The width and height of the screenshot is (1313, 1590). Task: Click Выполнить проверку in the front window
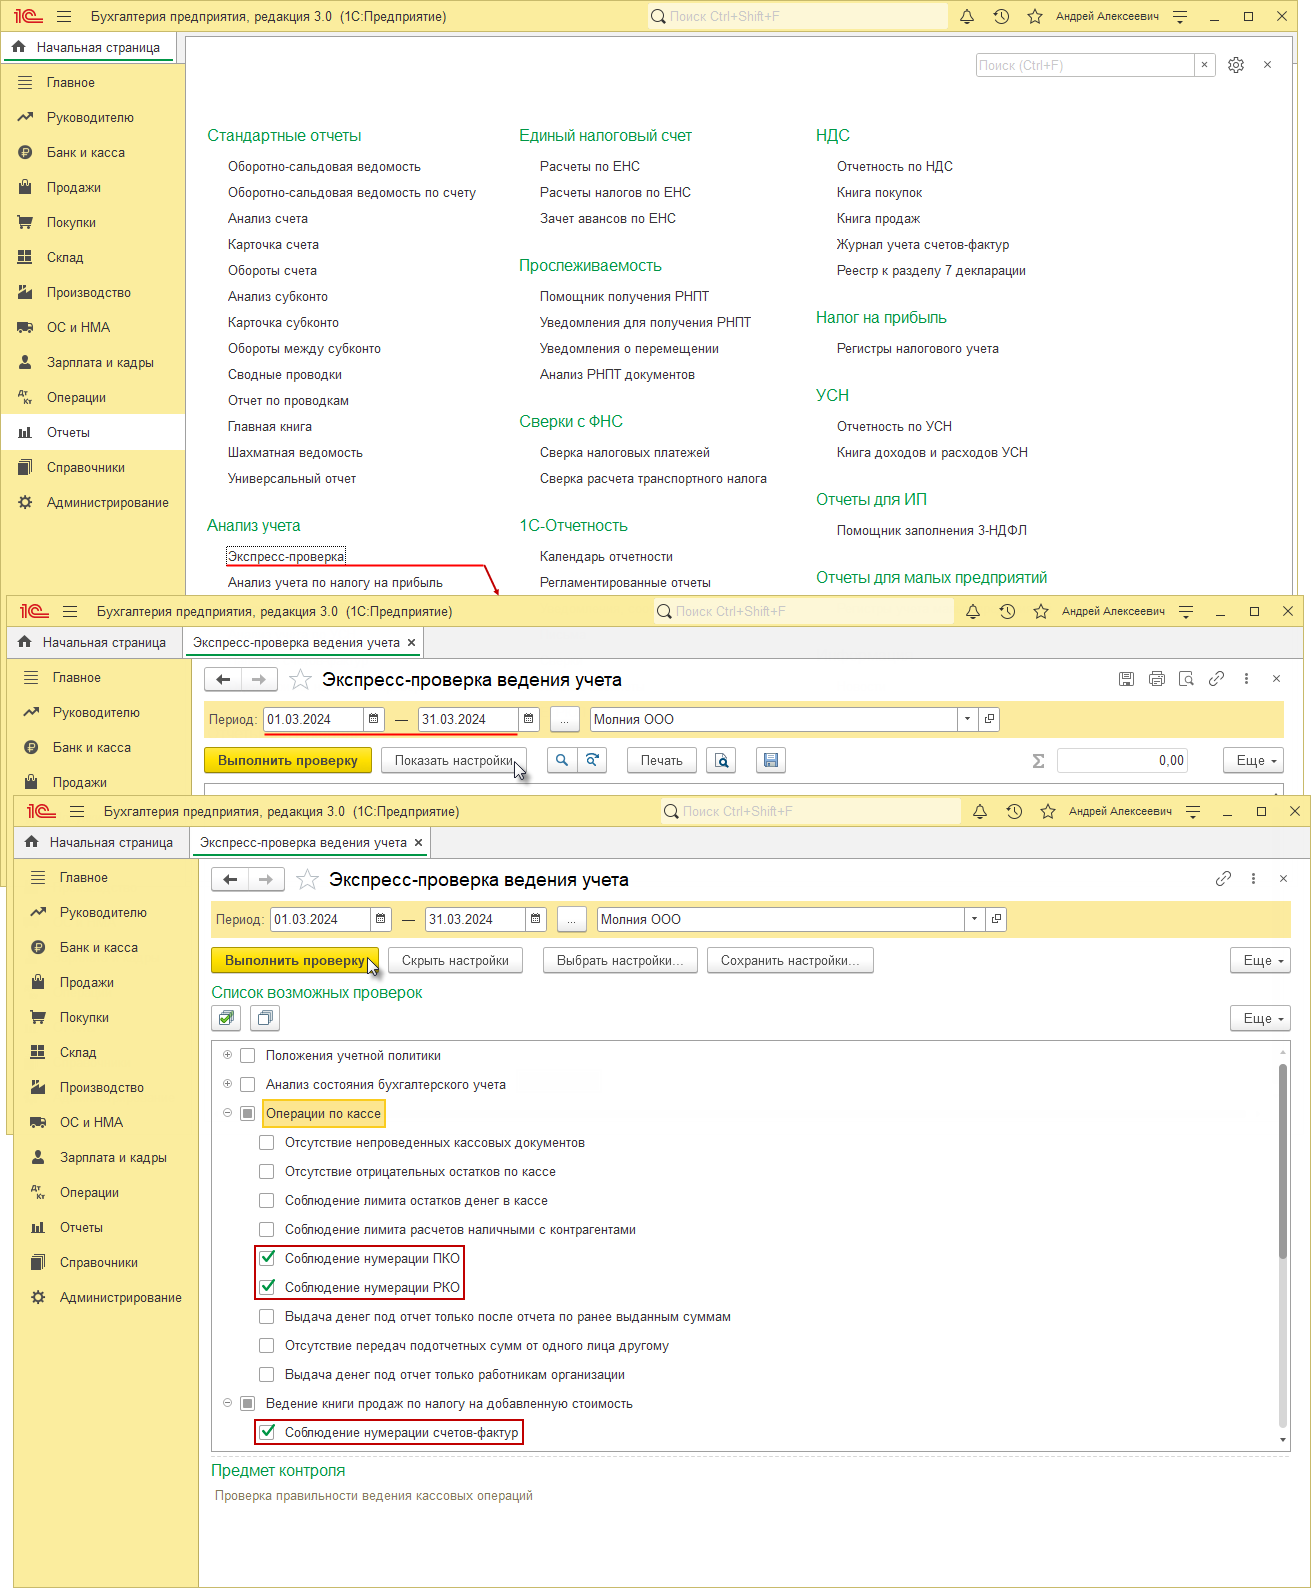(295, 960)
